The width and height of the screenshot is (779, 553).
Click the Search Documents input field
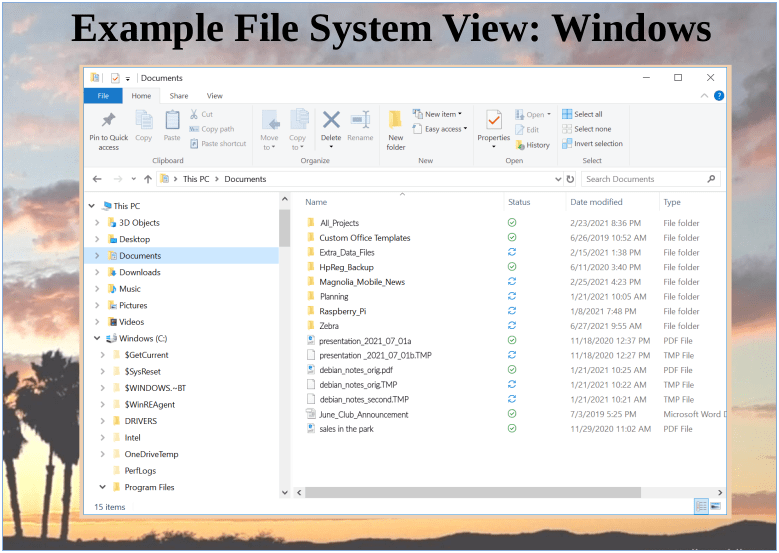(x=643, y=179)
